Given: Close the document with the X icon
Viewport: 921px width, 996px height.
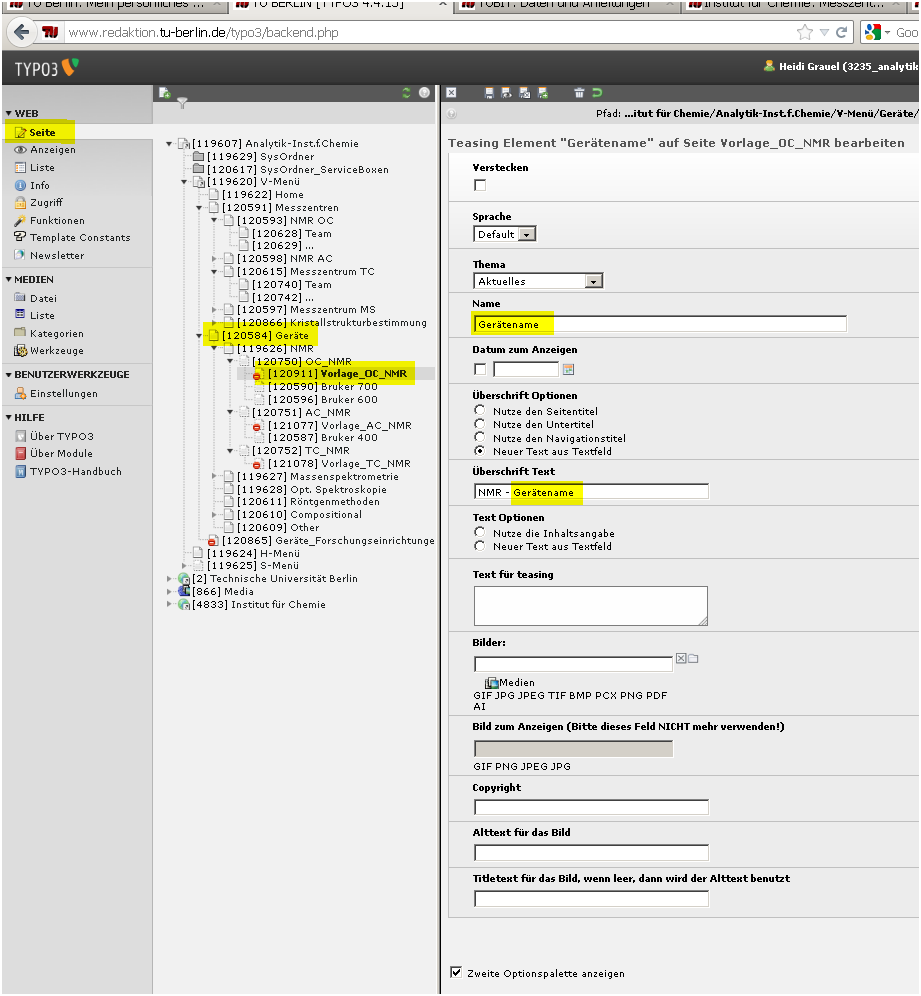Looking at the screenshot, I should click(451, 93).
